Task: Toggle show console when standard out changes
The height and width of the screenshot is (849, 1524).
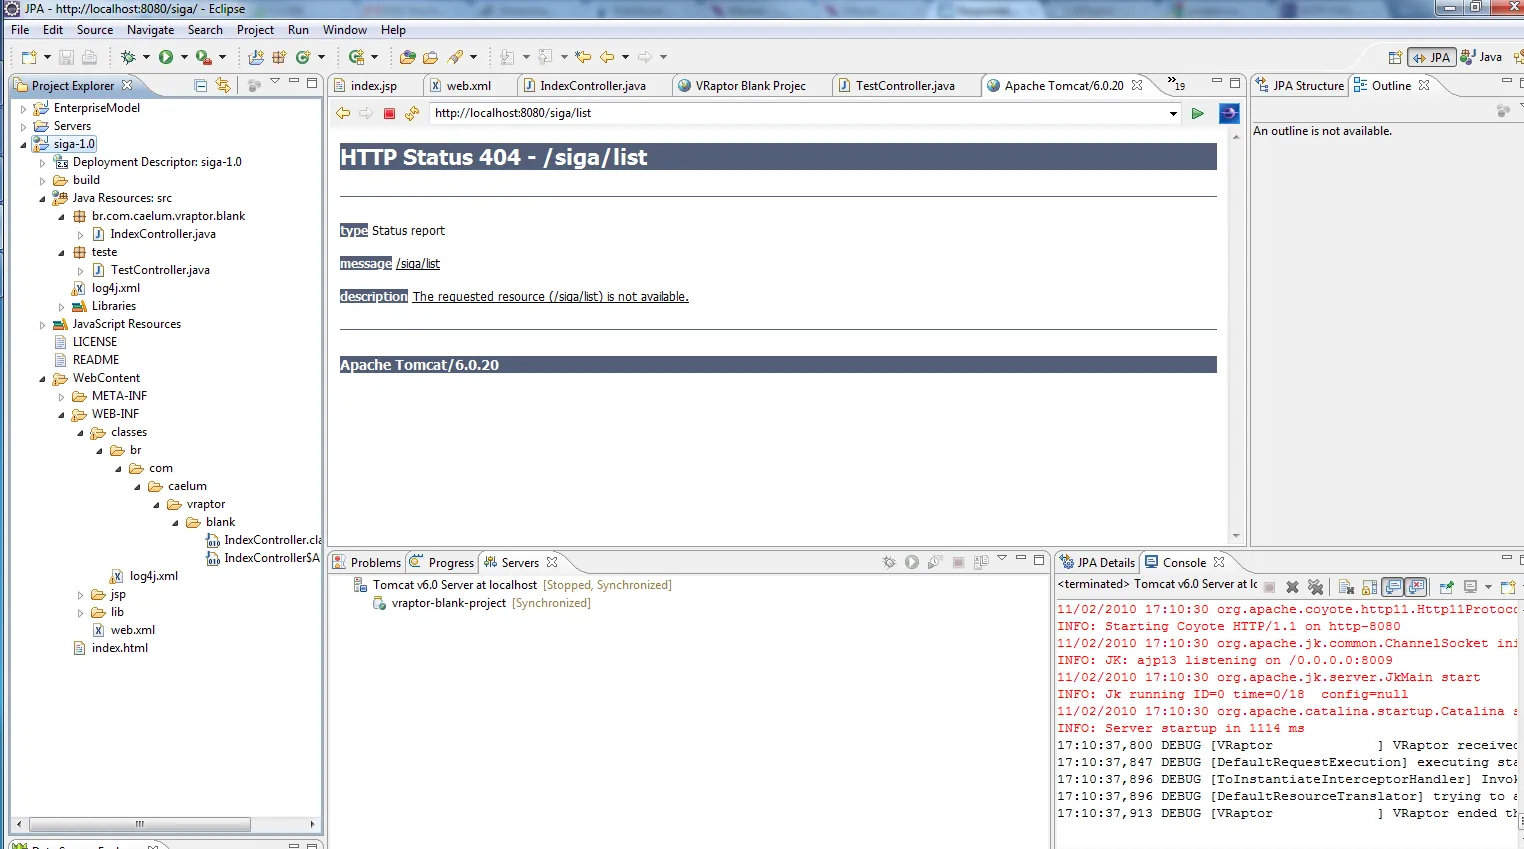Action: pyautogui.click(x=1393, y=587)
